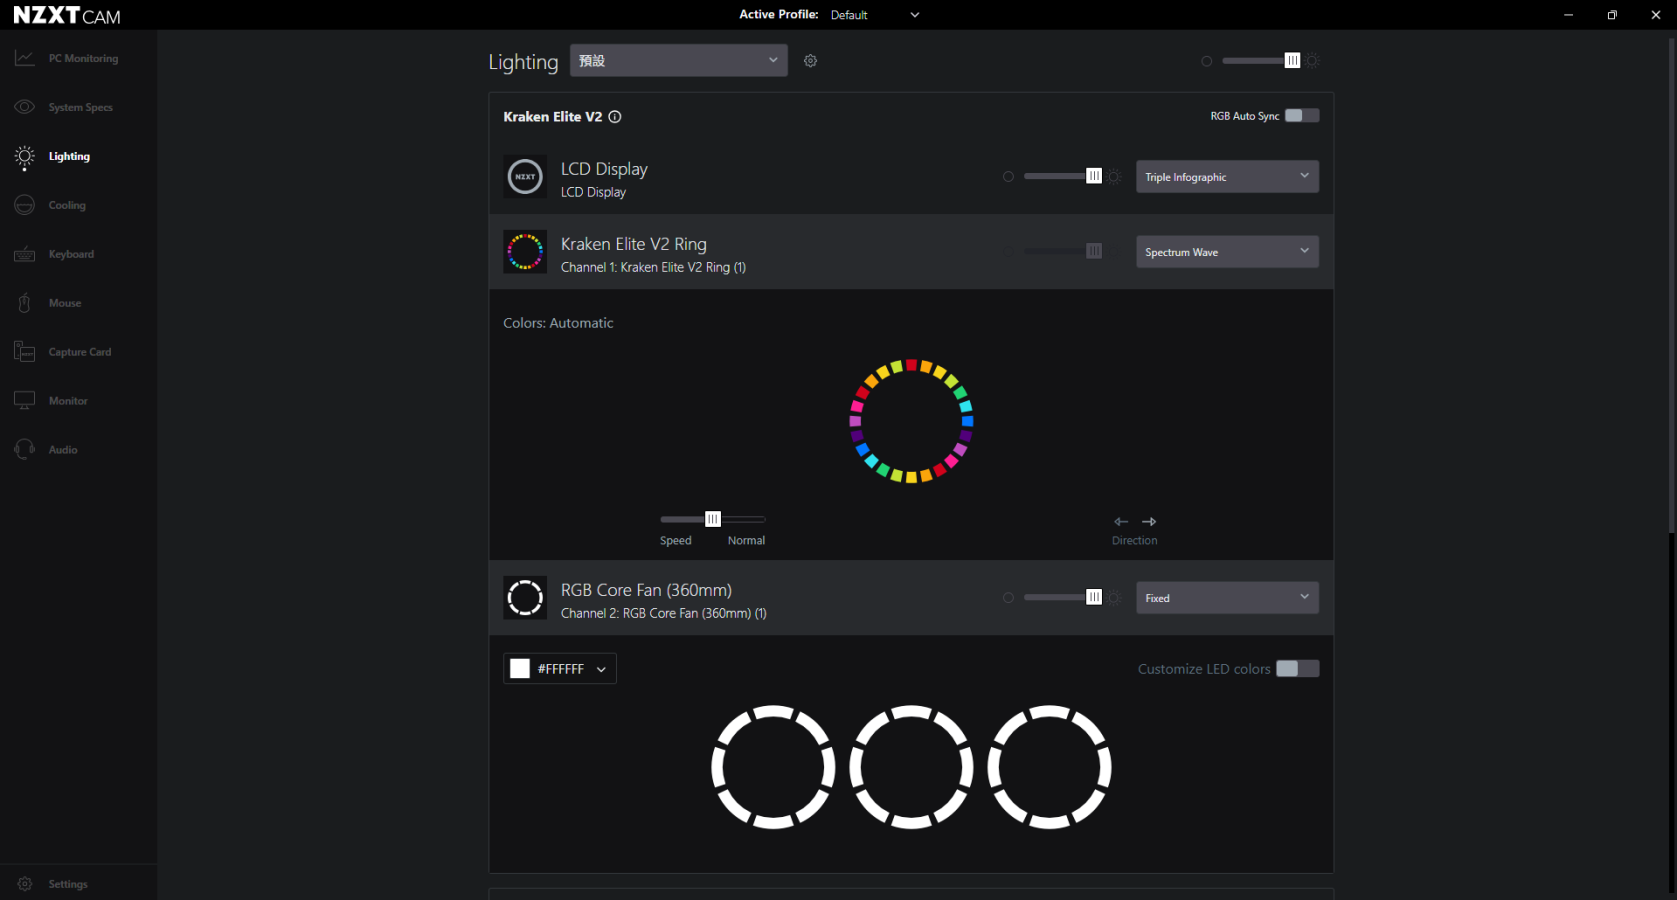Open the Keyboard settings page
The image size is (1677, 900).
[x=71, y=255]
